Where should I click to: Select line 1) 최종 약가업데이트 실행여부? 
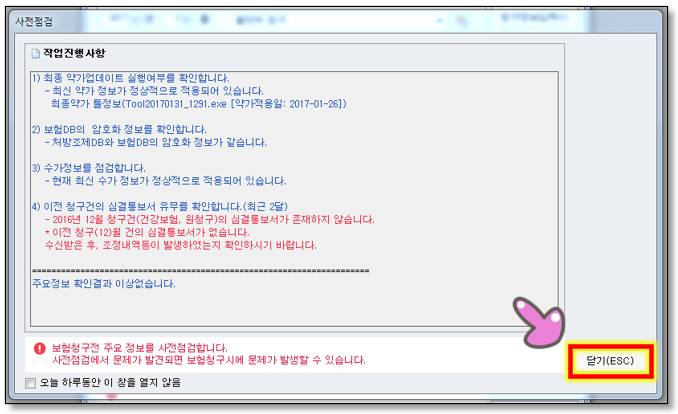[130, 78]
